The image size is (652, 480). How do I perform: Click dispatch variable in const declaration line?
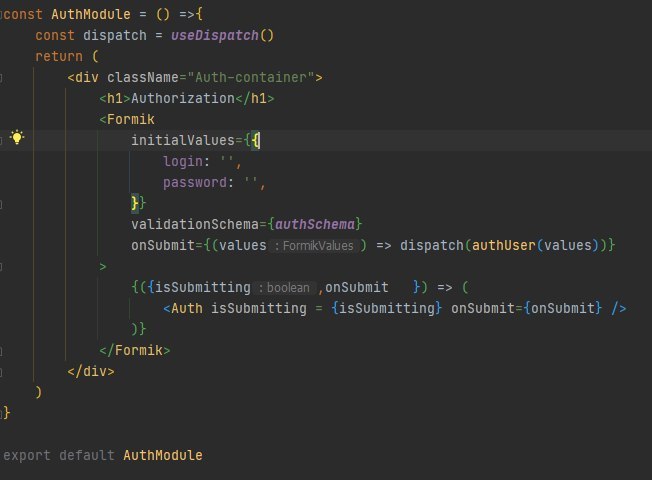tap(115, 35)
